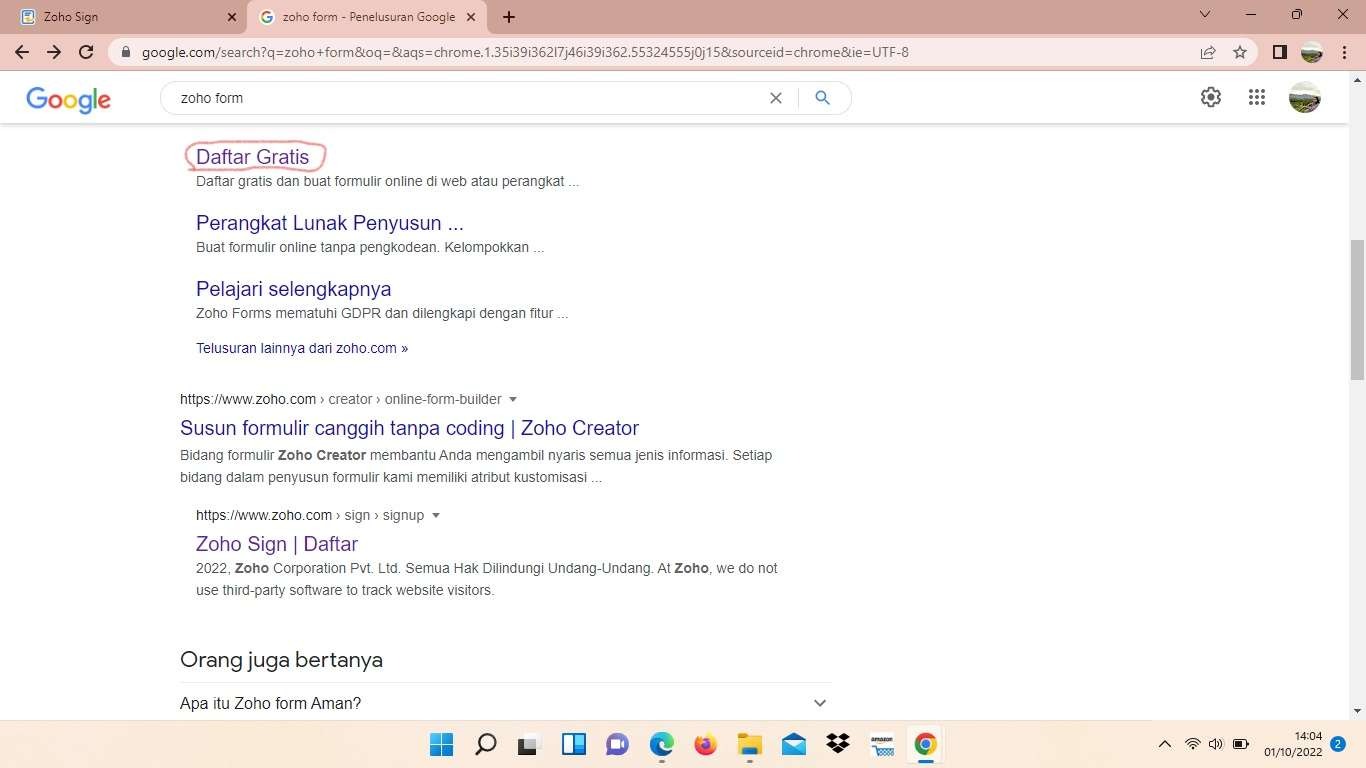Open the Google account avatar
Viewport: 1366px width, 768px height.
tap(1305, 97)
